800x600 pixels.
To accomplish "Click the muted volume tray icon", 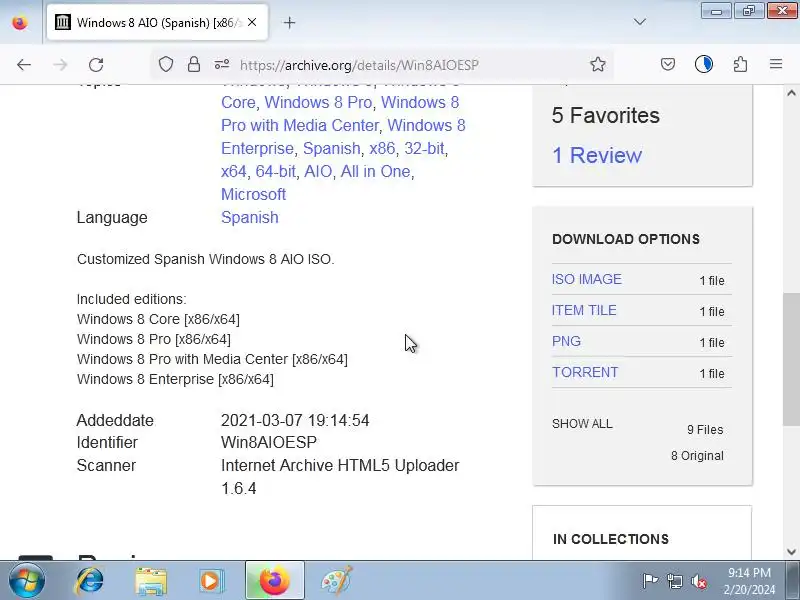I will [699, 581].
